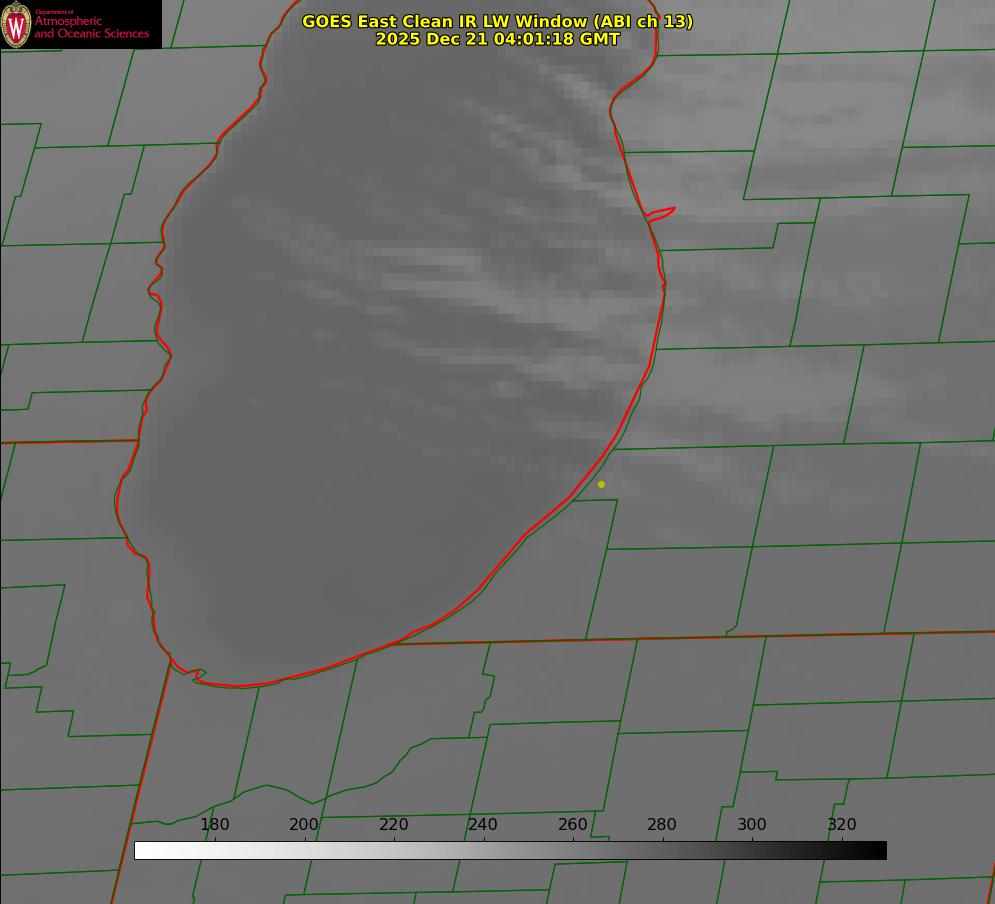Click the white end of the colorbar
This screenshot has width=995, height=904.
coord(141,850)
